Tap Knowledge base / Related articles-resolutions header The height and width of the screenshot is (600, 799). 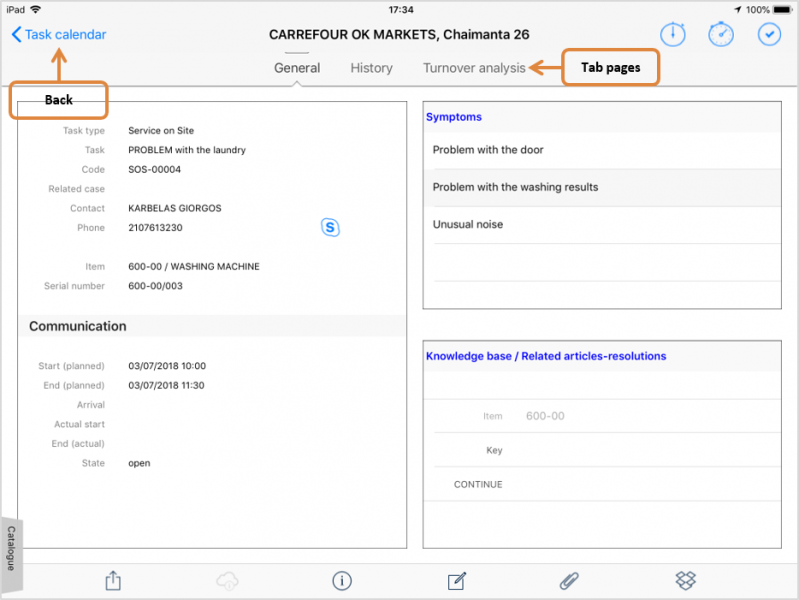coord(546,356)
